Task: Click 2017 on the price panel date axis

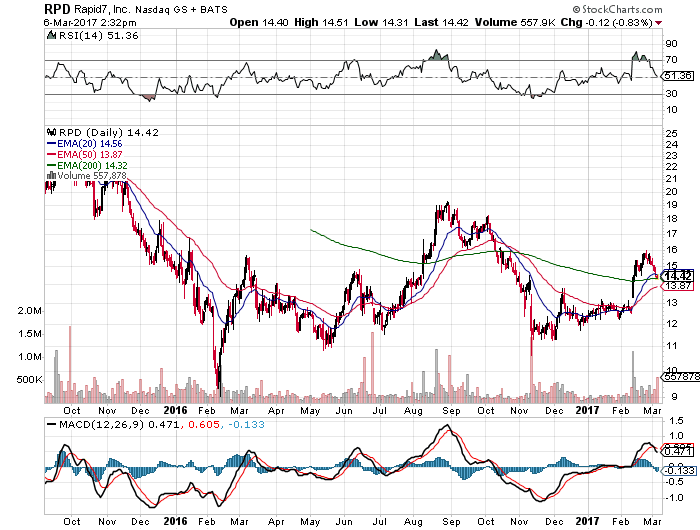Action: [x=587, y=410]
